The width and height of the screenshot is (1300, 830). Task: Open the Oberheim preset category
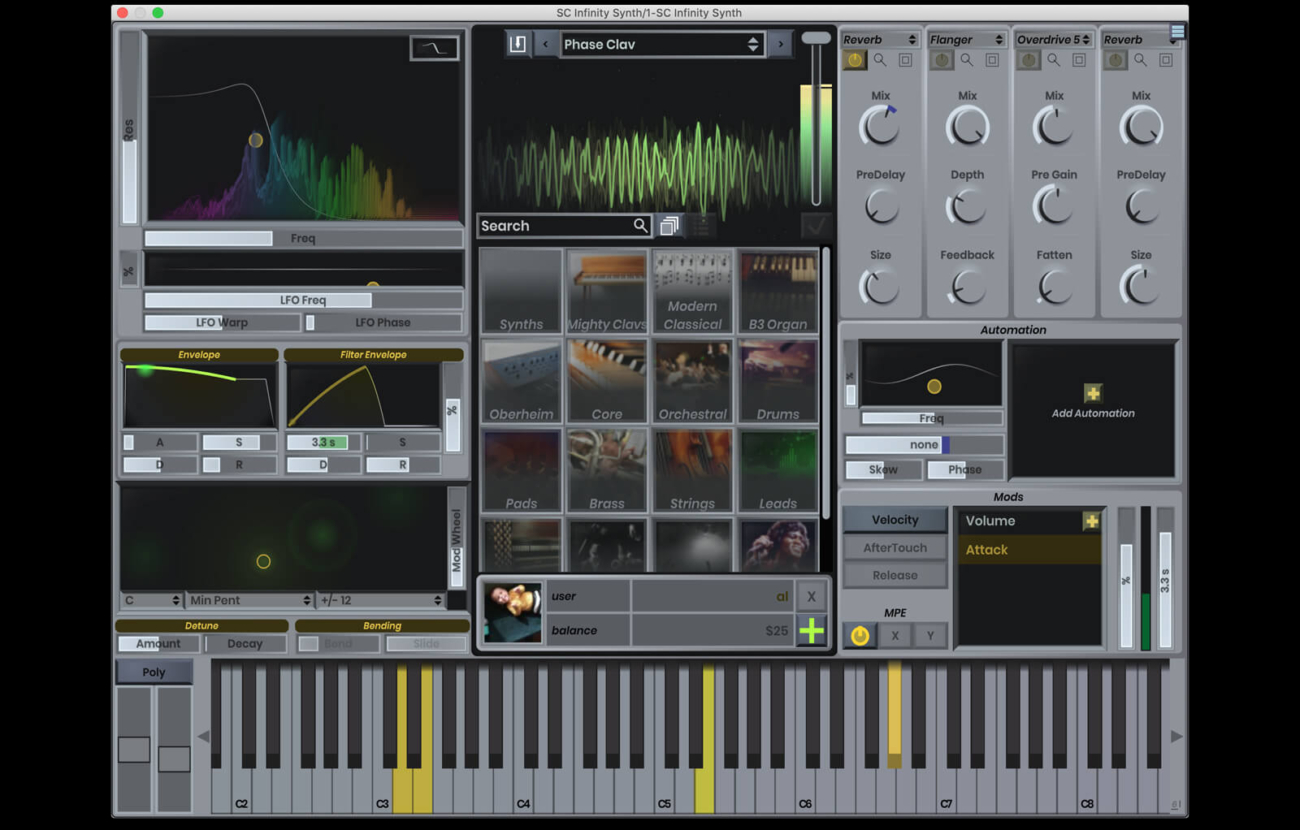(521, 381)
